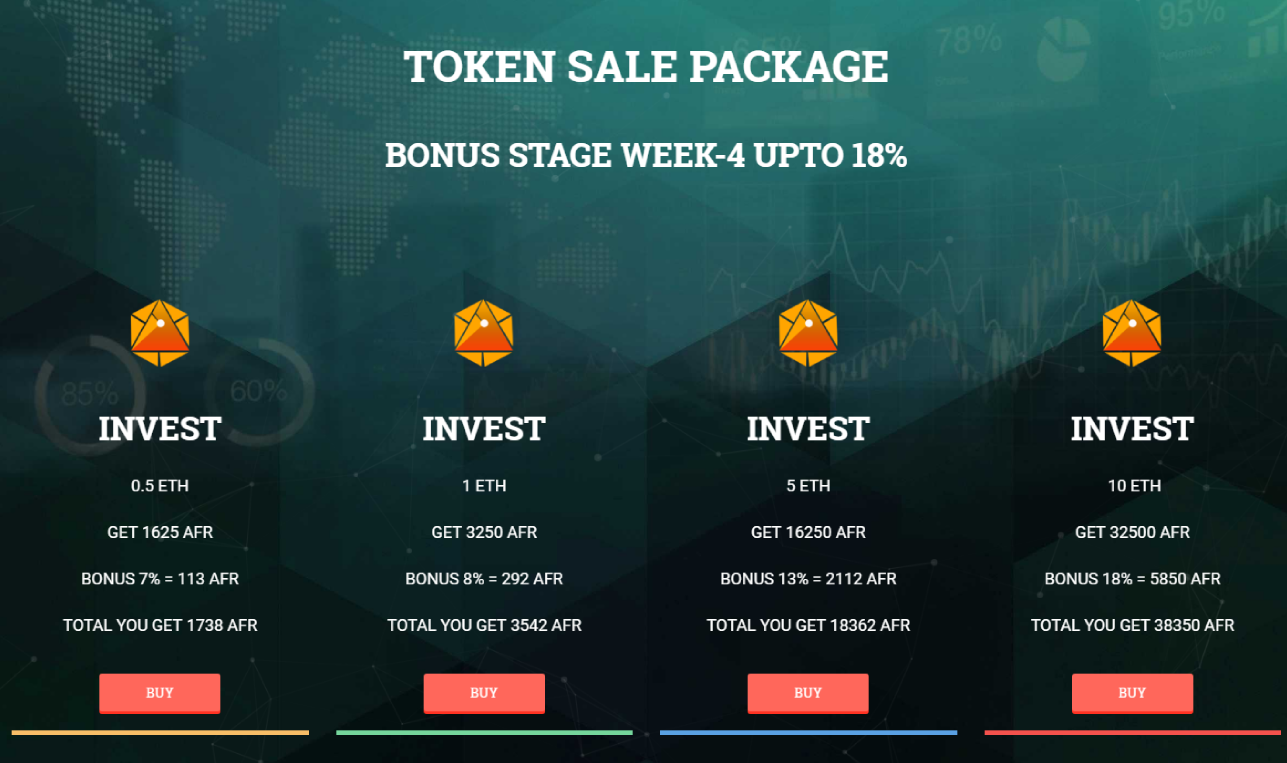Image resolution: width=1287 pixels, height=763 pixels.
Task: Click the orange token icon above 0.5 ETH package
Action: pyautogui.click(x=160, y=333)
